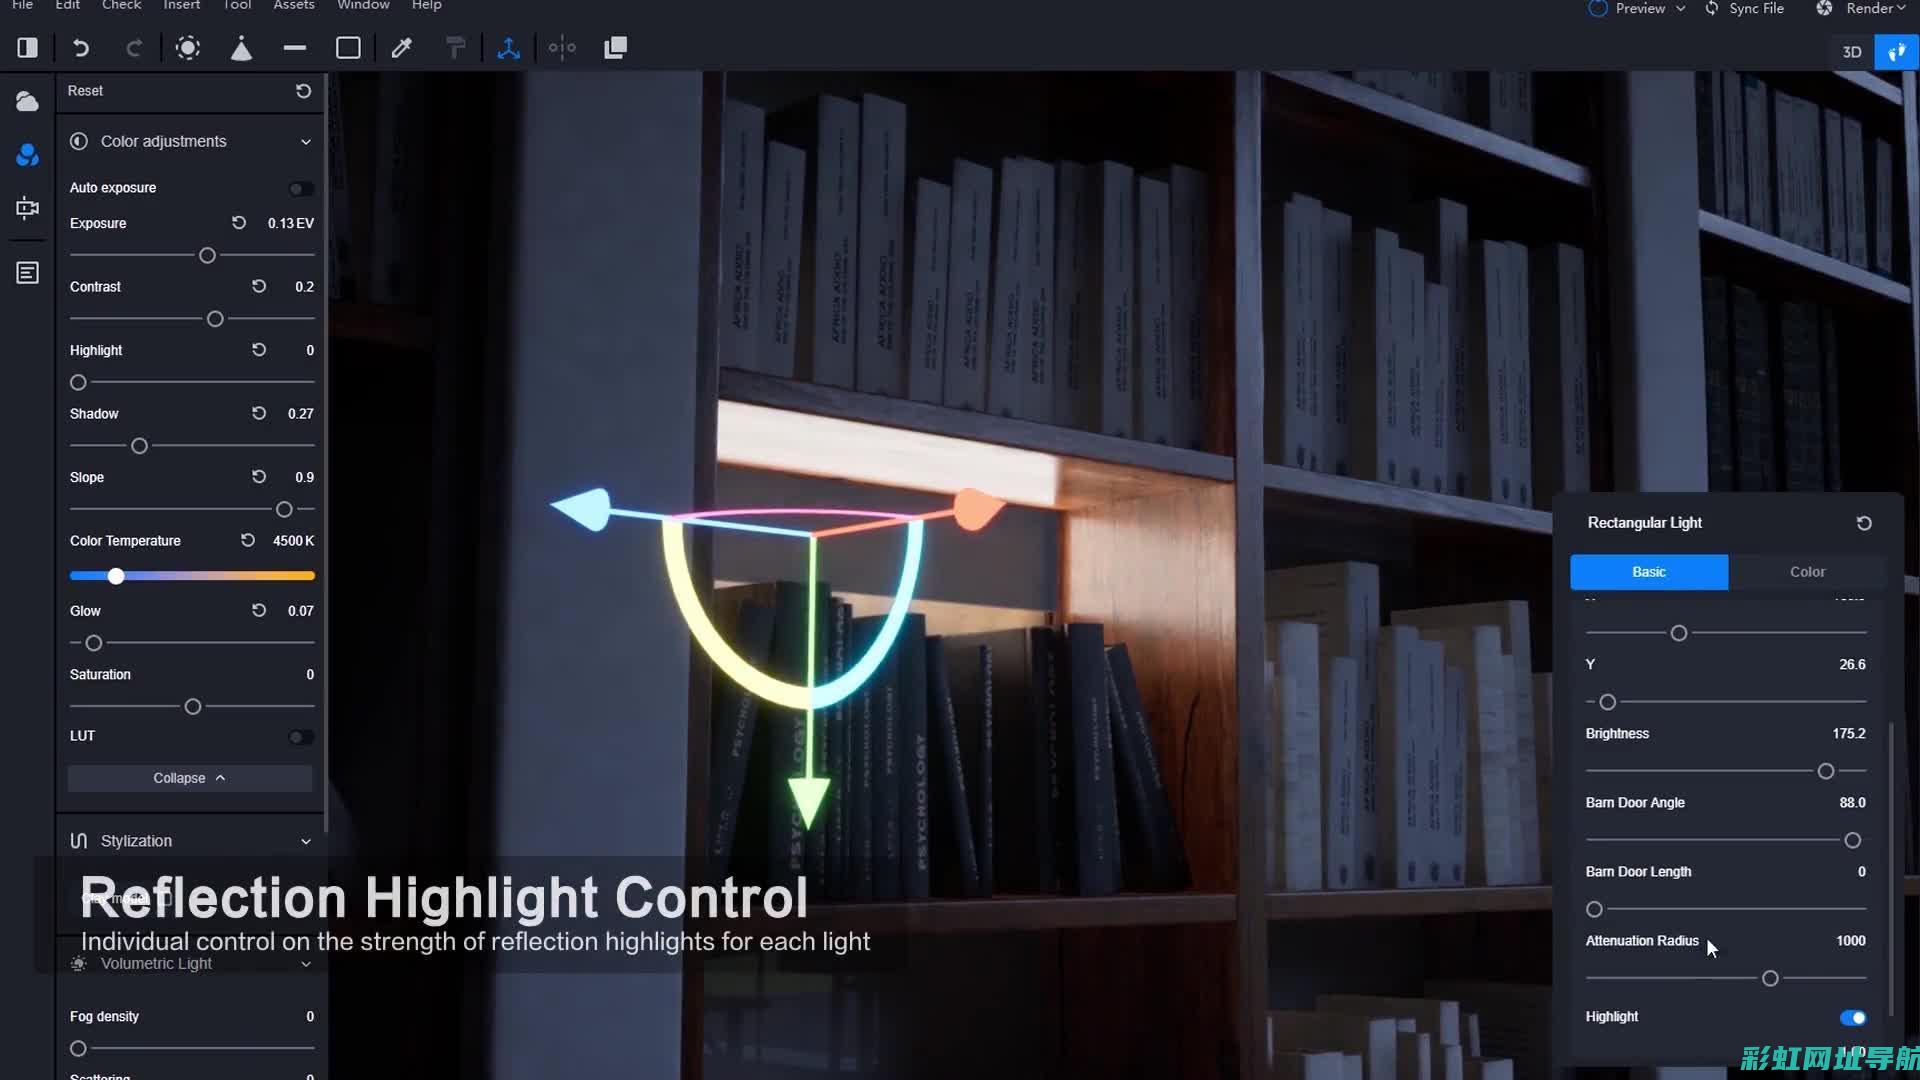
Task: Click the Assets menu item
Action: (x=293, y=5)
